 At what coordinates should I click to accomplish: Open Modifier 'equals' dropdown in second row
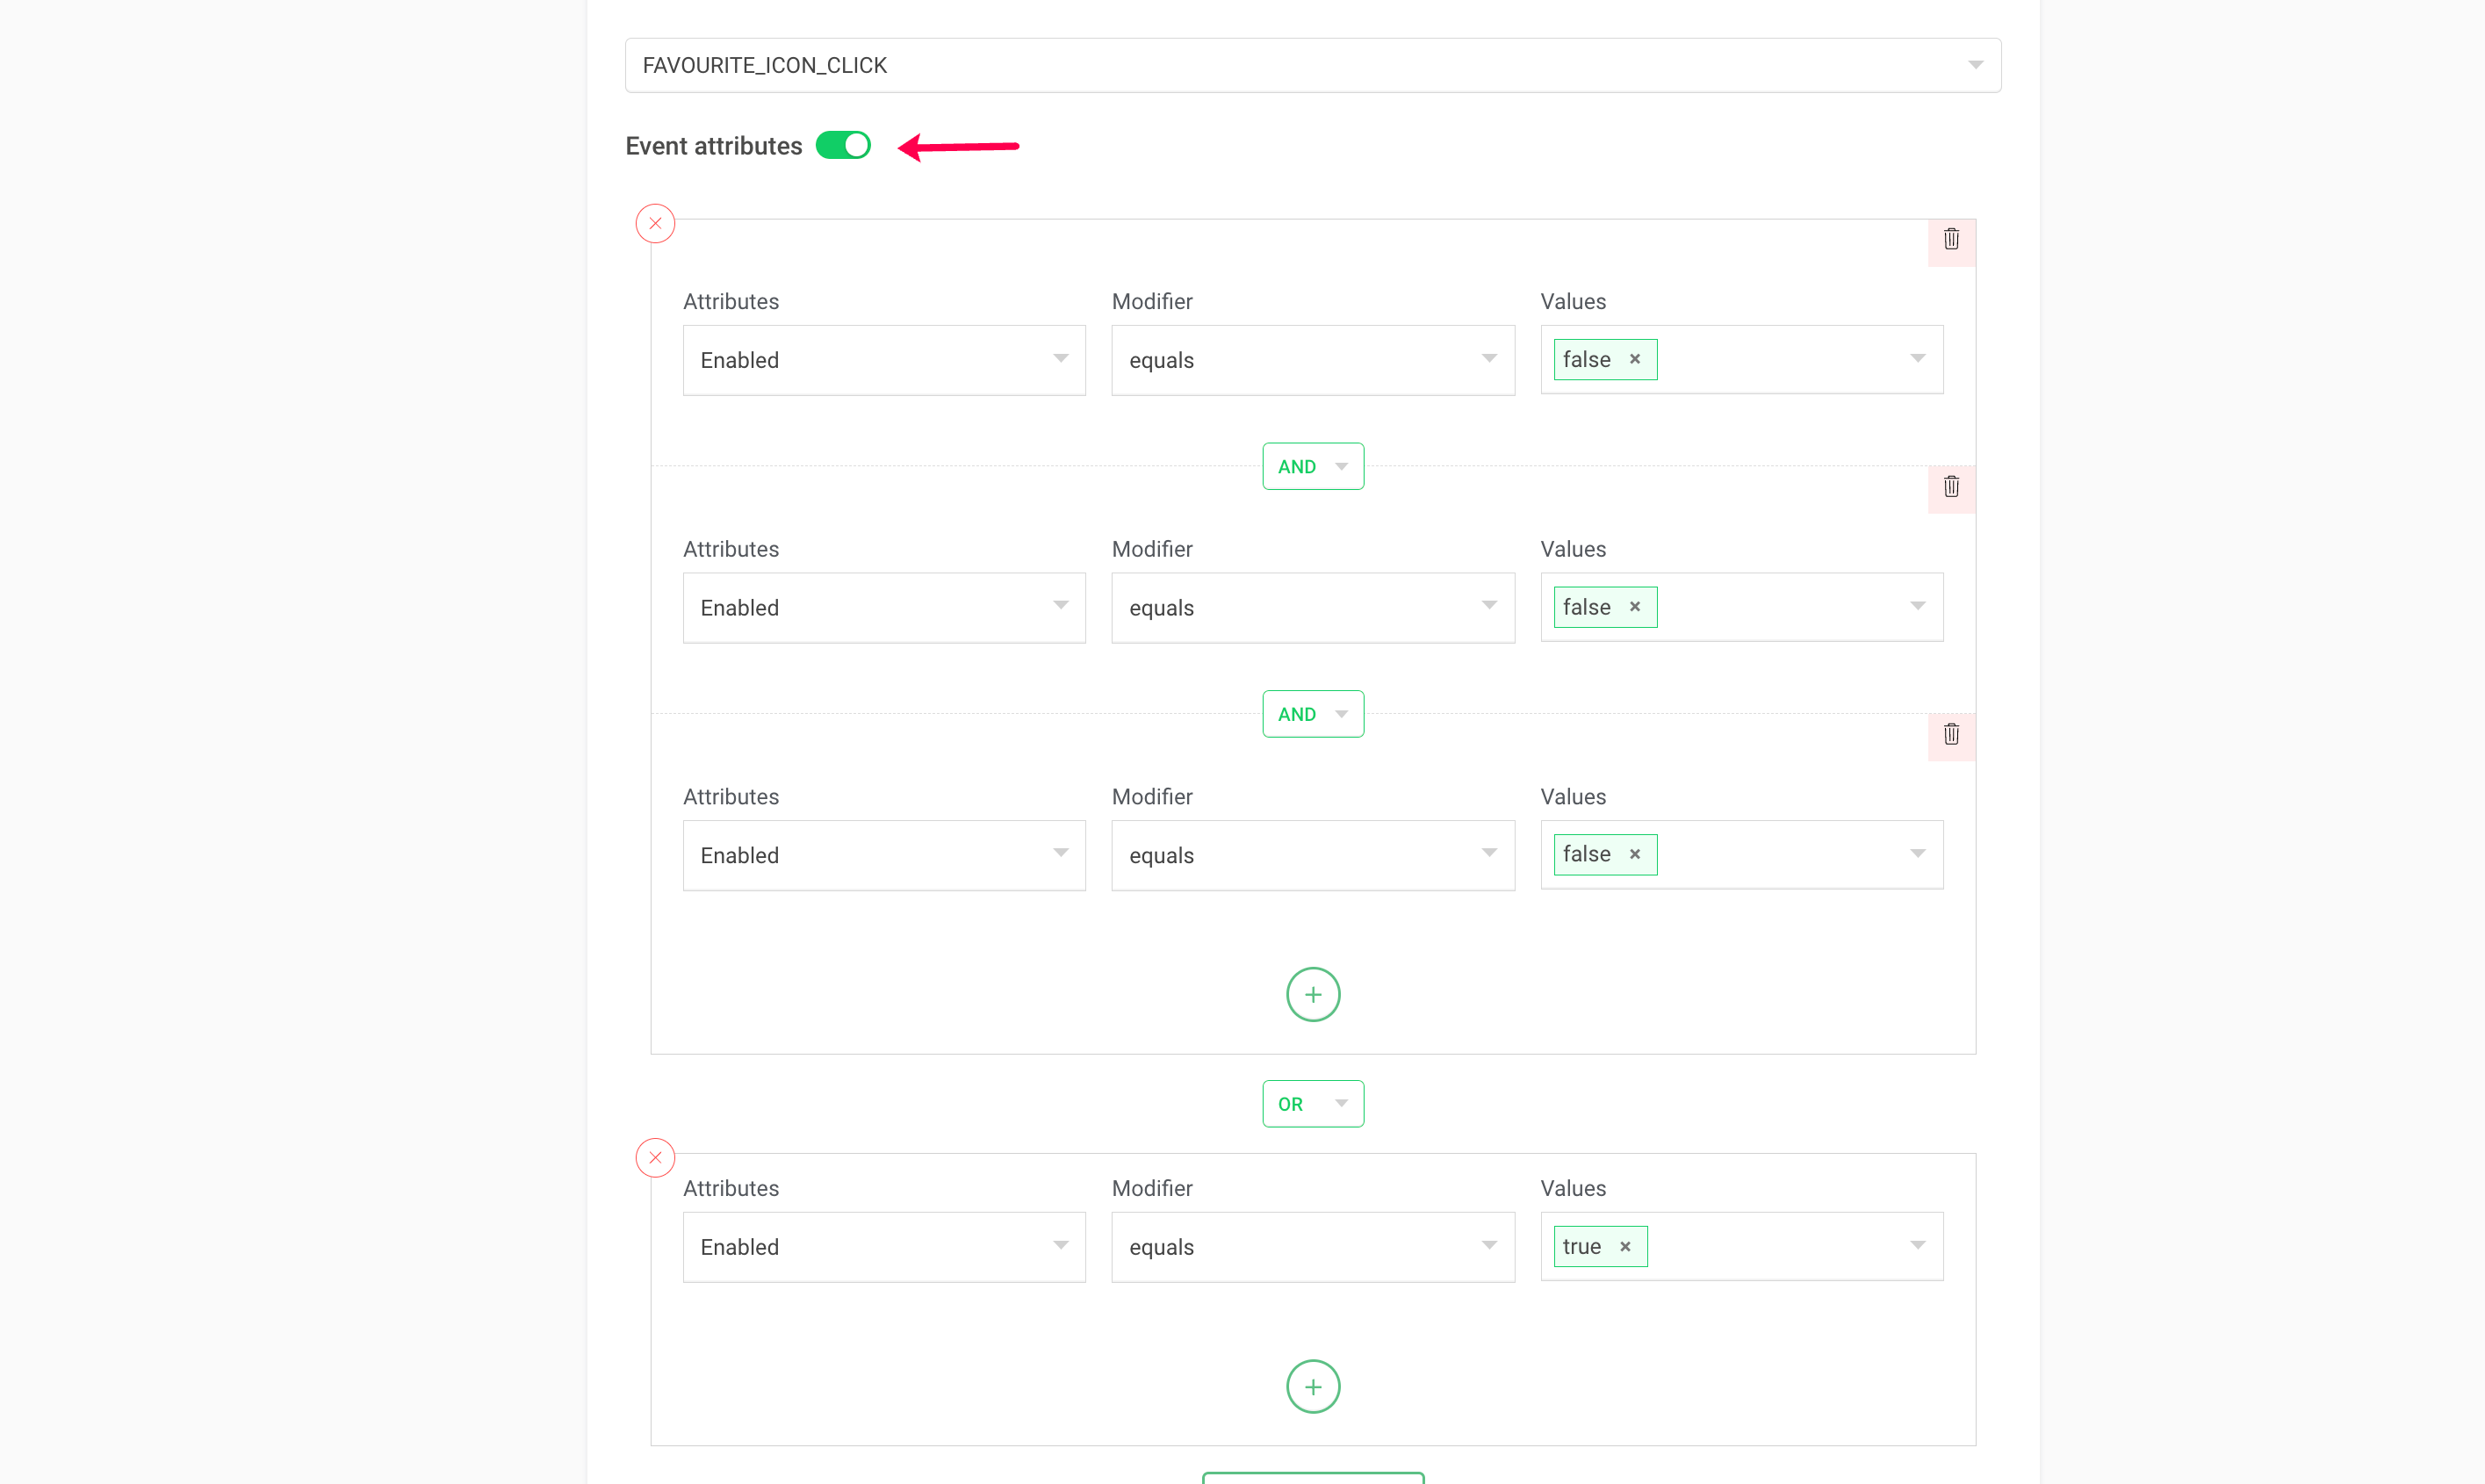1312,608
